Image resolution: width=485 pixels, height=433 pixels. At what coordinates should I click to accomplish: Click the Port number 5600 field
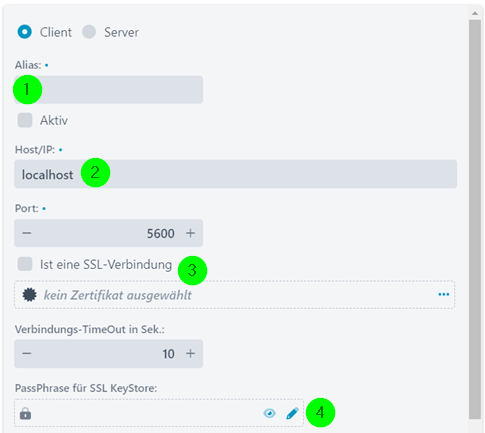tap(108, 233)
